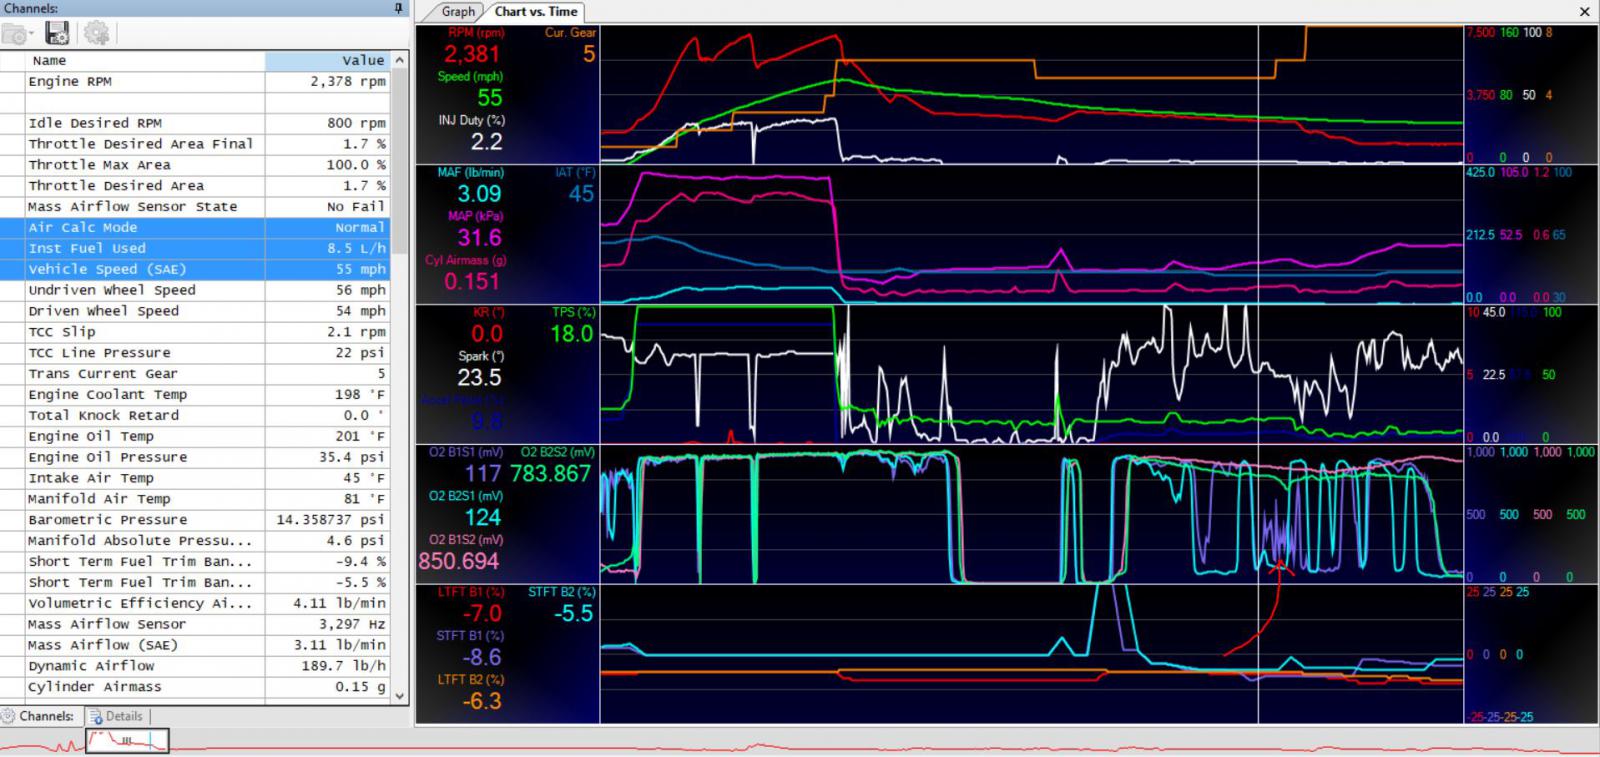Select the Throttle Max Area row

point(195,165)
